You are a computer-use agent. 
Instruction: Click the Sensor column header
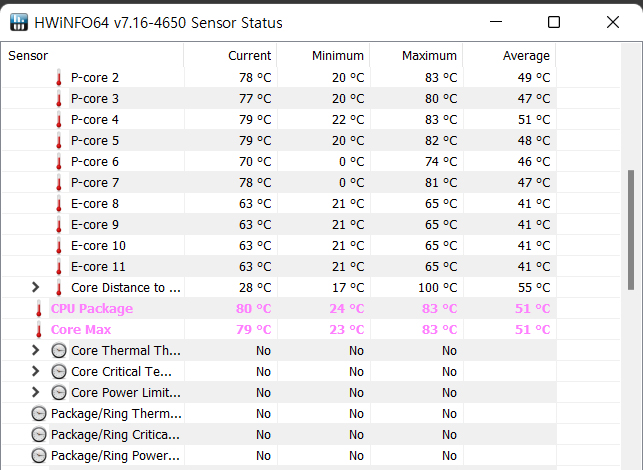pos(28,56)
